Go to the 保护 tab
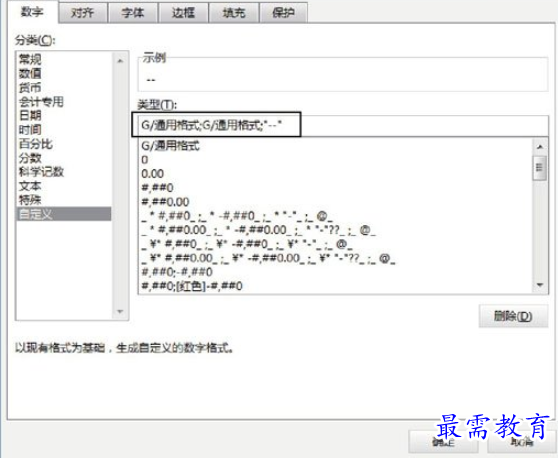Screen dimensions: 558x458 click(x=284, y=13)
